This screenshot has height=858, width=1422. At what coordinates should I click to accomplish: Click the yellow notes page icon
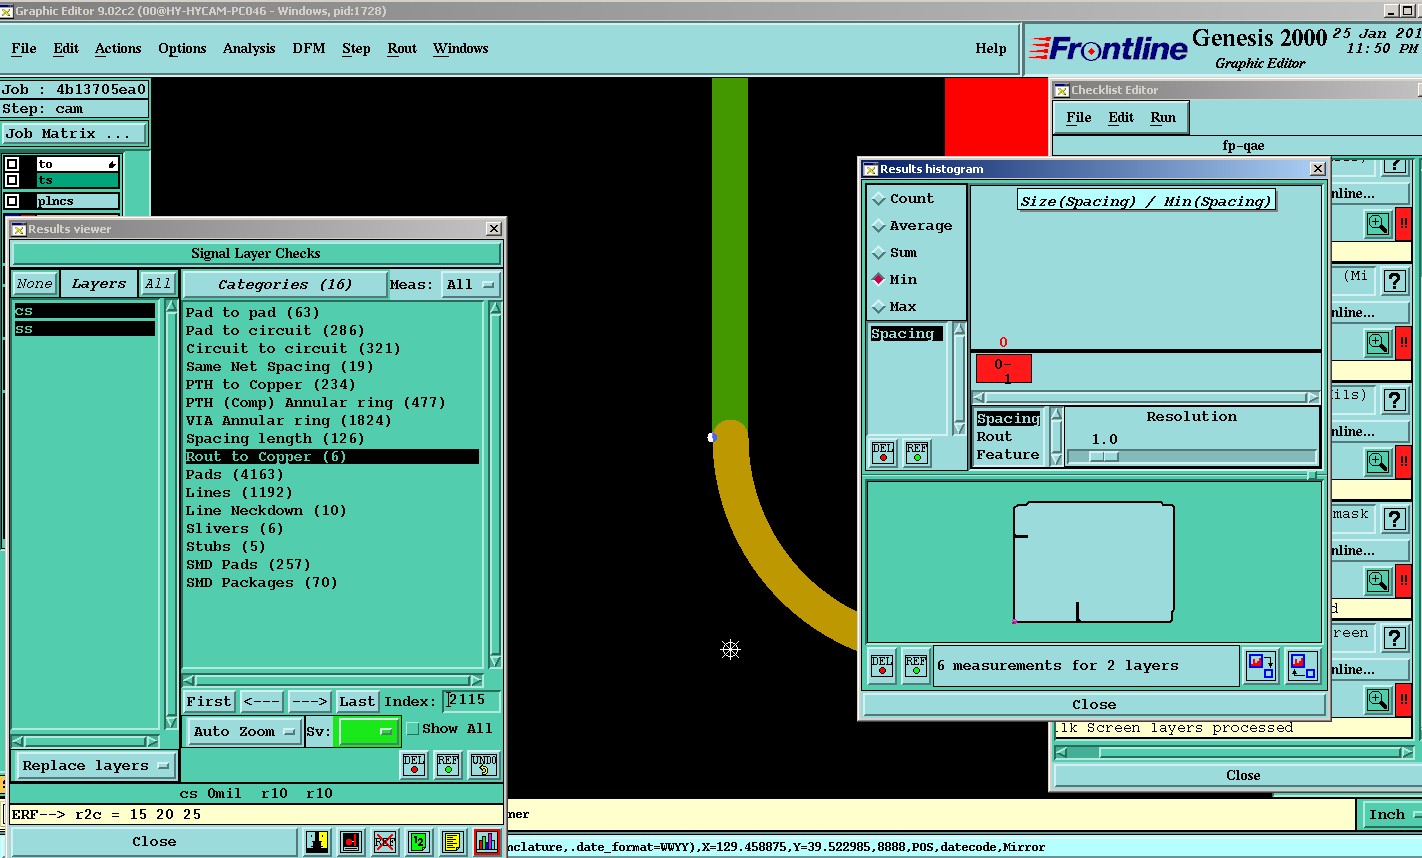(x=453, y=842)
